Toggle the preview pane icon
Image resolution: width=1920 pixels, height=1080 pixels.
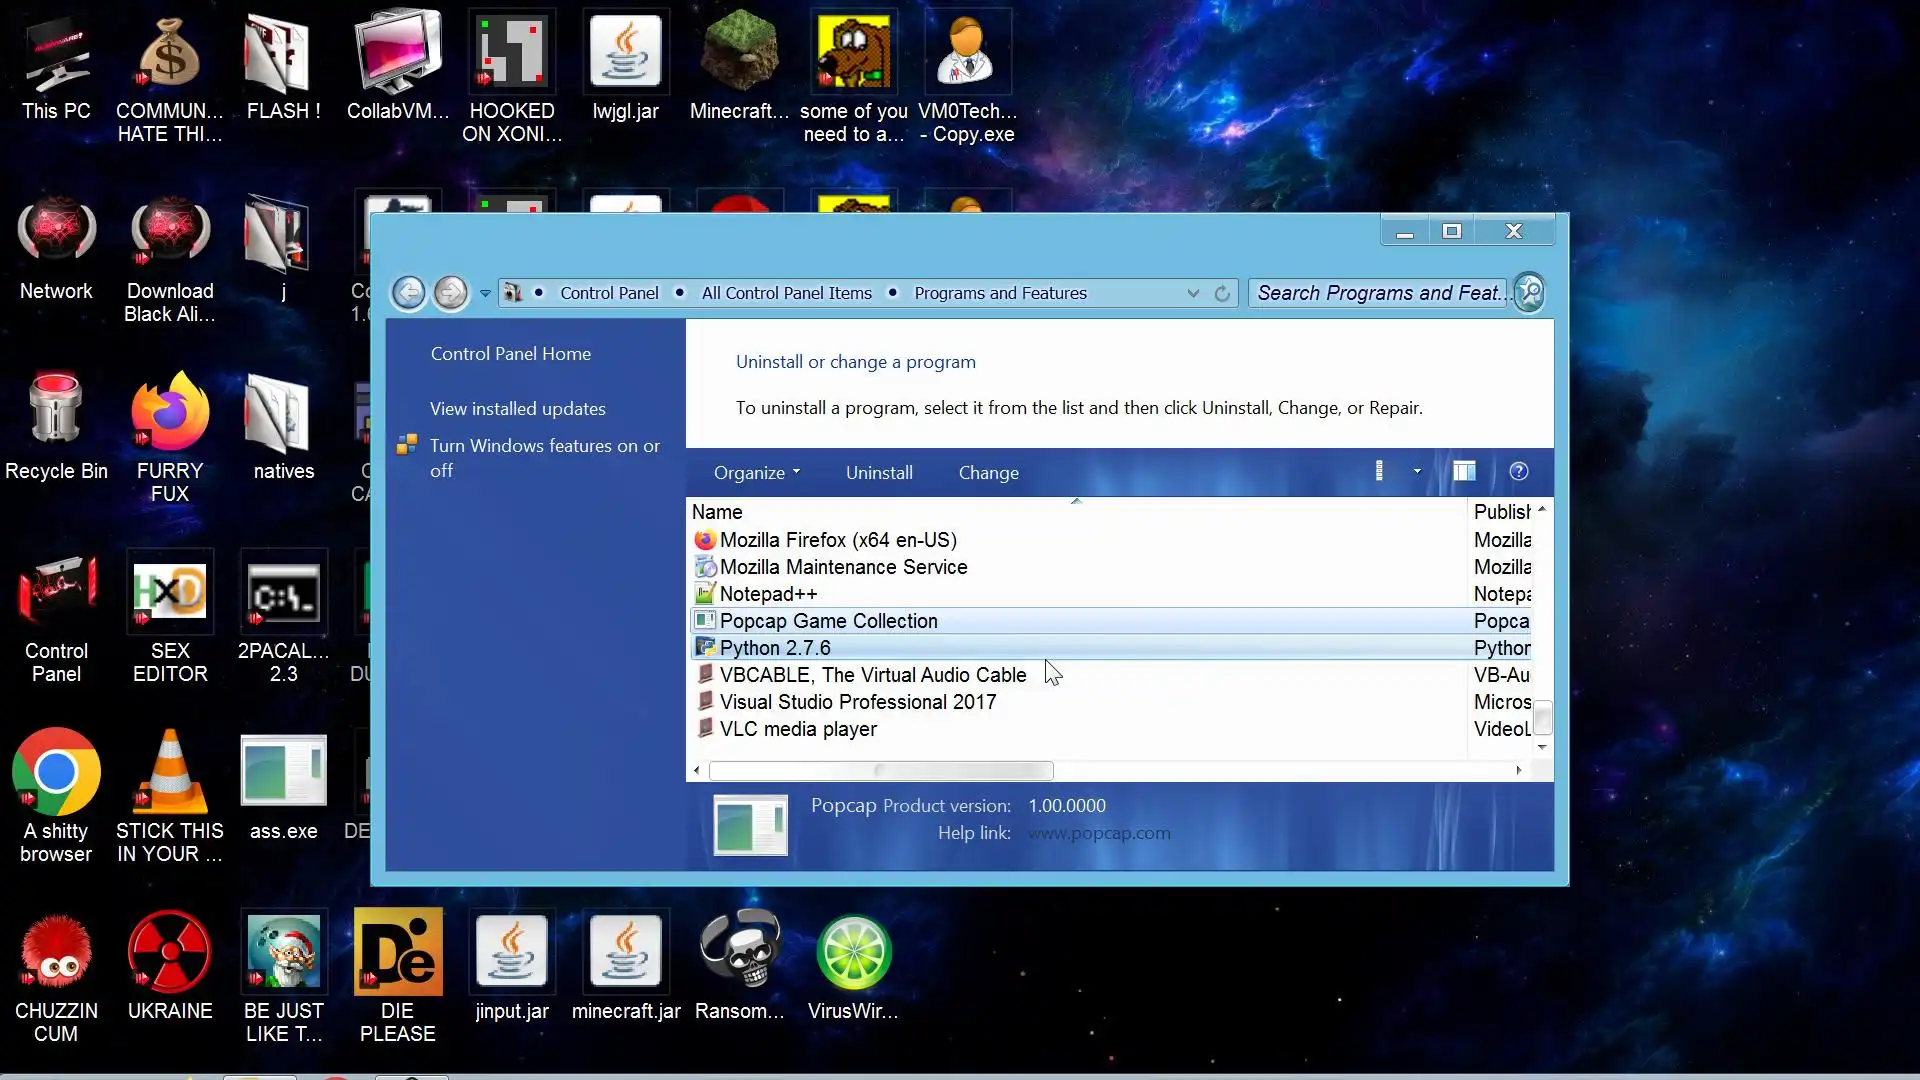click(x=1464, y=472)
